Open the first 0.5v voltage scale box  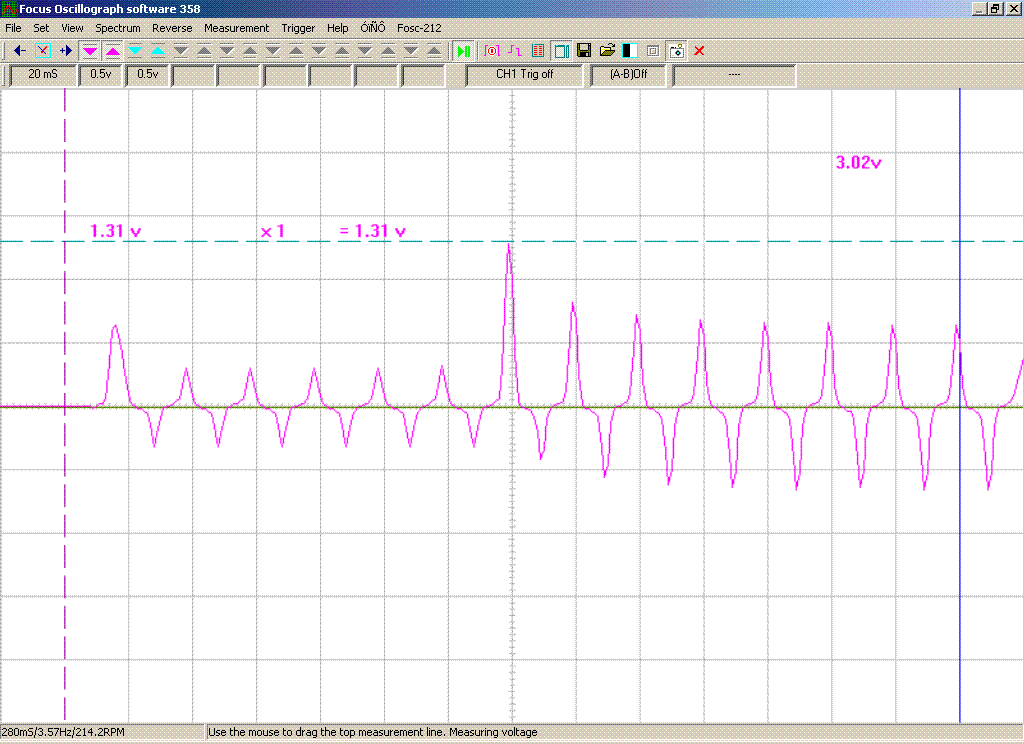coord(101,74)
